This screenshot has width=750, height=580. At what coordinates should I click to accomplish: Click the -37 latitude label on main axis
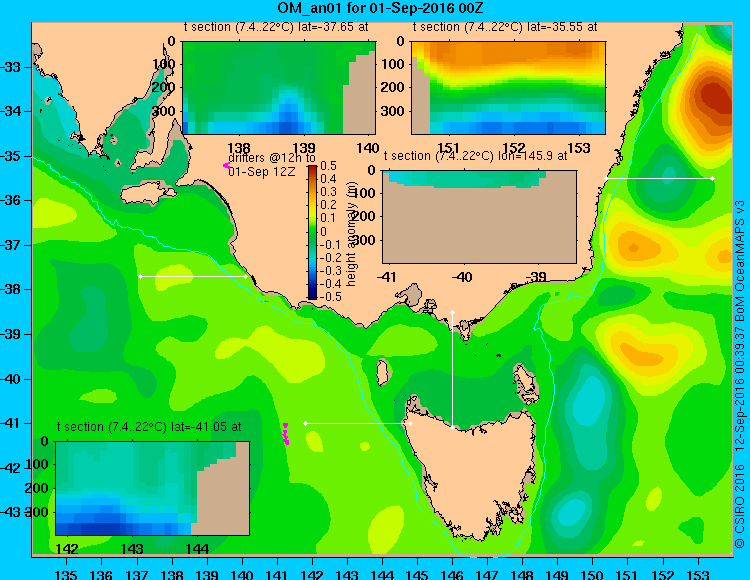click(11, 245)
